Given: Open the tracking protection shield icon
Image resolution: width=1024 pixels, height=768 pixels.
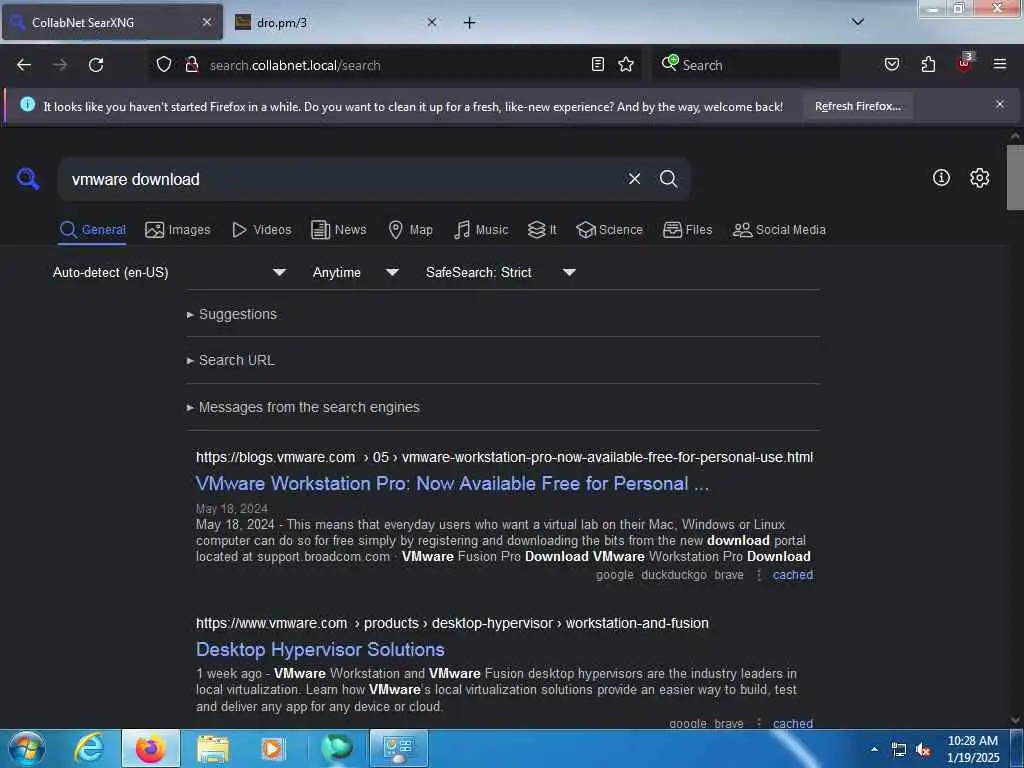Looking at the screenshot, I should coord(164,65).
